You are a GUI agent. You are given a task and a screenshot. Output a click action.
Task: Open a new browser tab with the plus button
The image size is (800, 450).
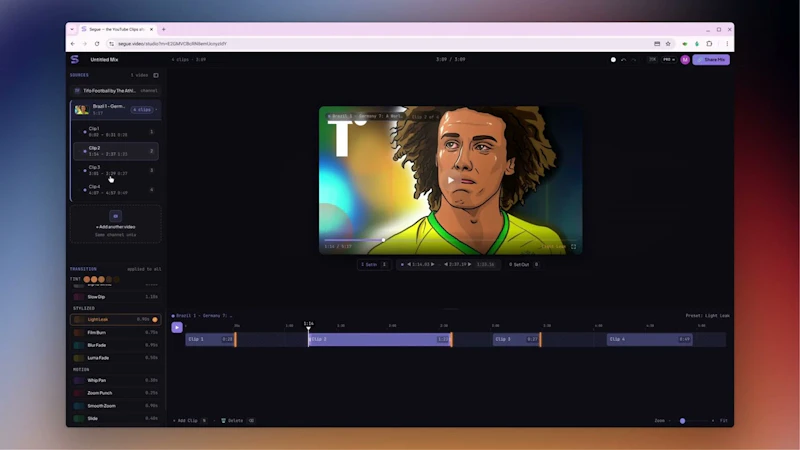click(164, 30)
